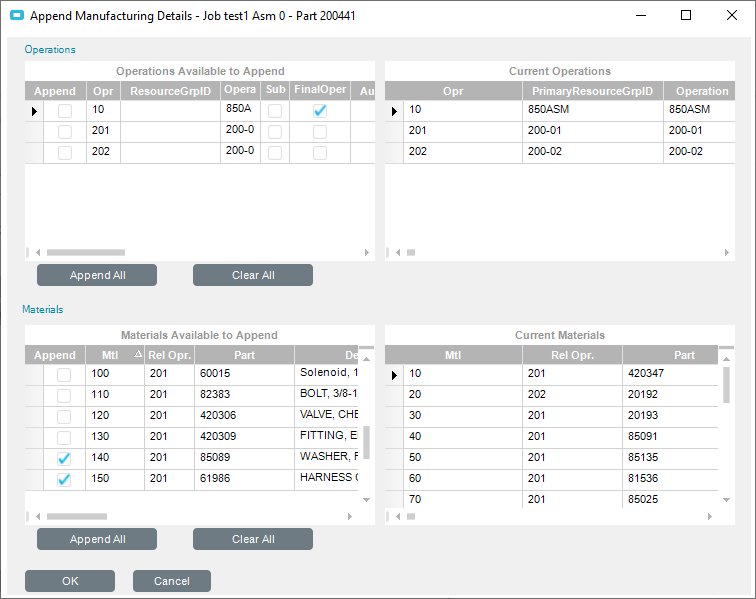Check Append box for material 120
The height and width of the screenshot is (599, 756).
tap(64, 417)
